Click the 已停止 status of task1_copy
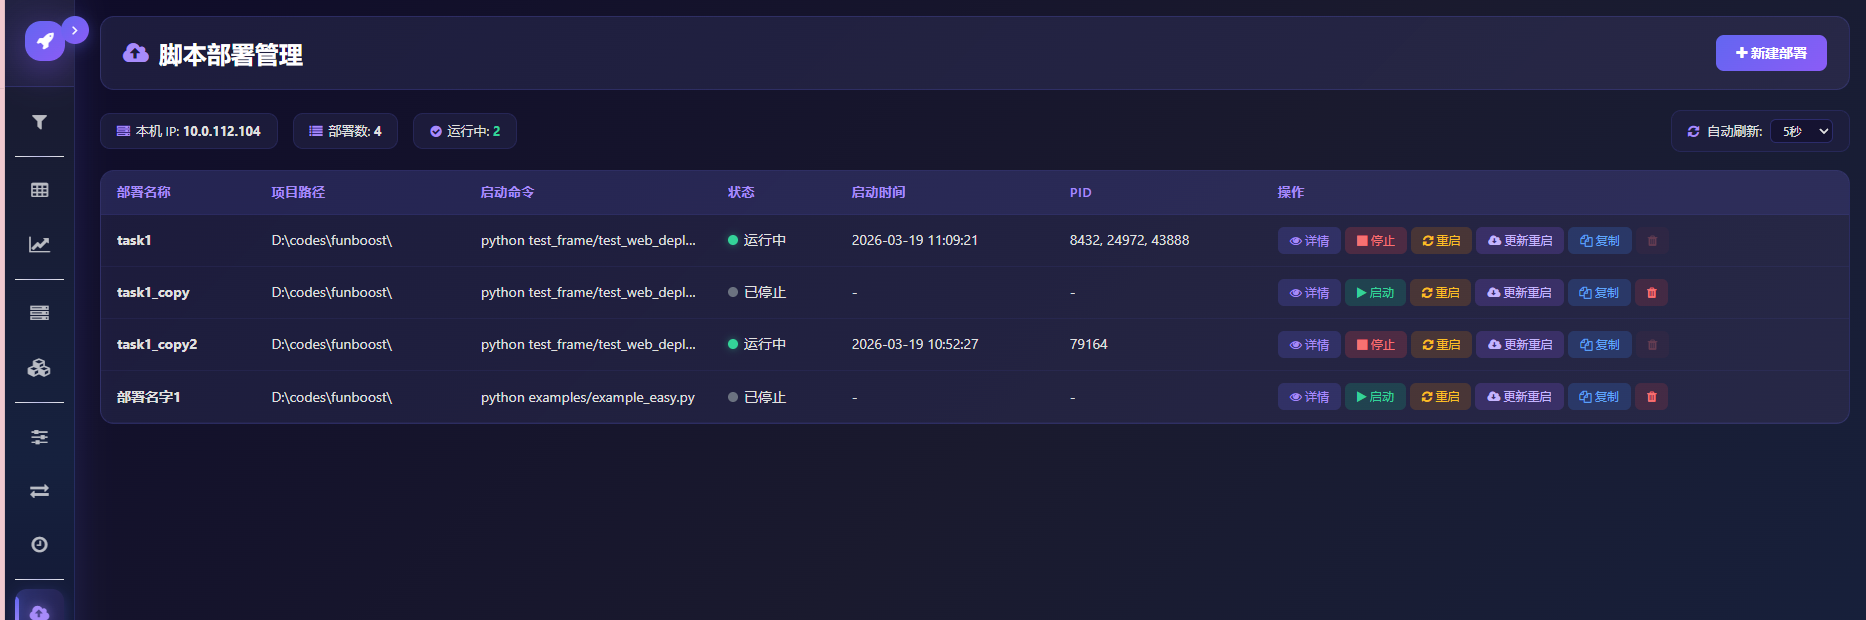The height and width of the screenshot is (620, 1866). (757, 292)
